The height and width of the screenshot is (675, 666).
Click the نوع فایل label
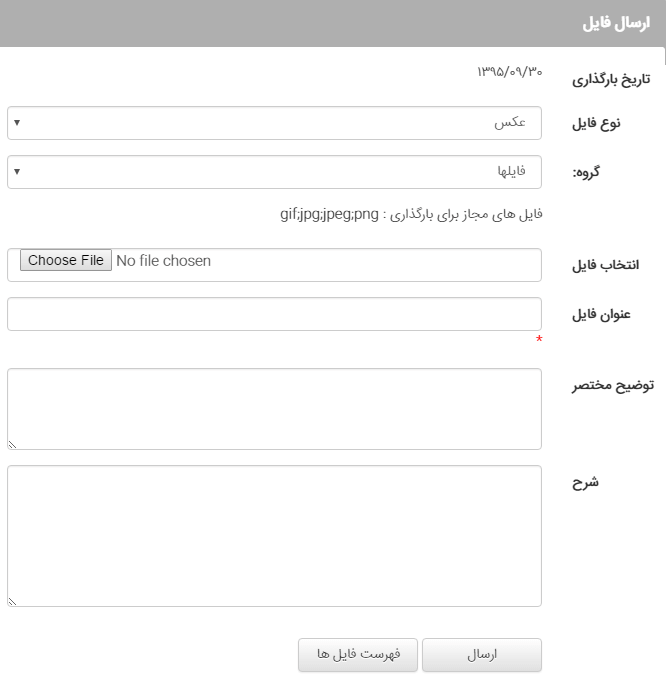tap(596, 124)
